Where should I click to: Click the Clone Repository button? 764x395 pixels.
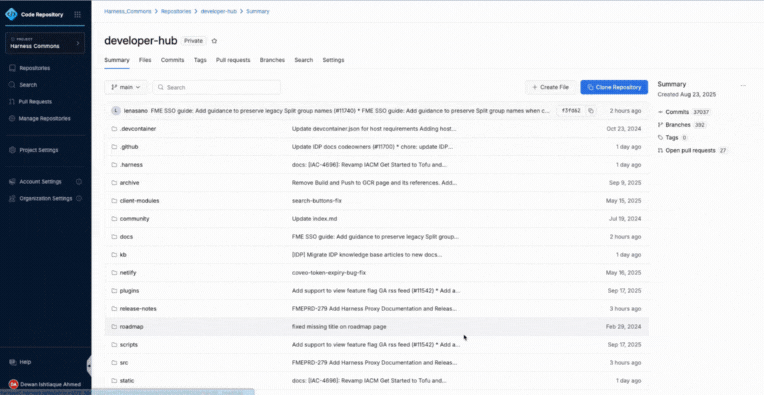[x=614, y=87]
